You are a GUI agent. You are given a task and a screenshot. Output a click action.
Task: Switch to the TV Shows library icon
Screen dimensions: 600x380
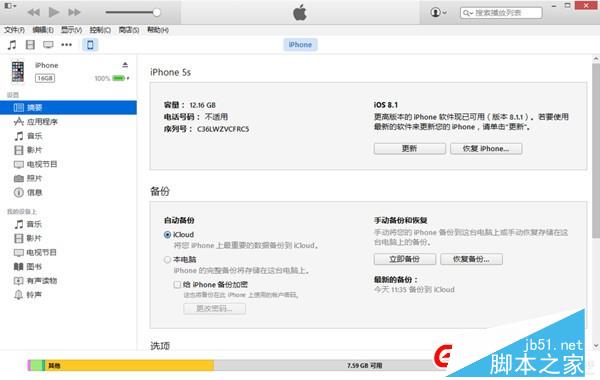click(x=48, y=45)
